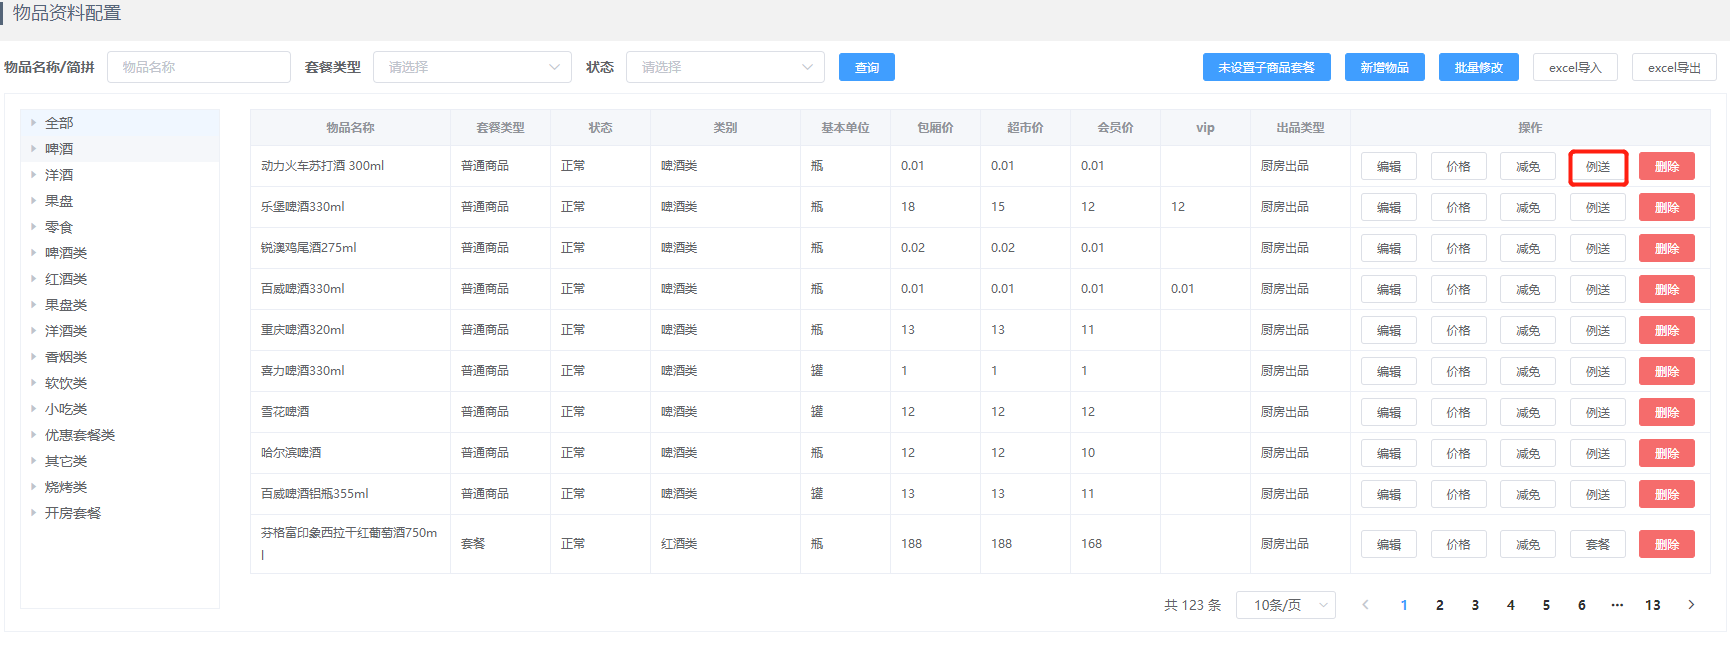Screen dimensions: 1730x660
Task: Go to page 6 in pagination
Action: pos(1582,605)
